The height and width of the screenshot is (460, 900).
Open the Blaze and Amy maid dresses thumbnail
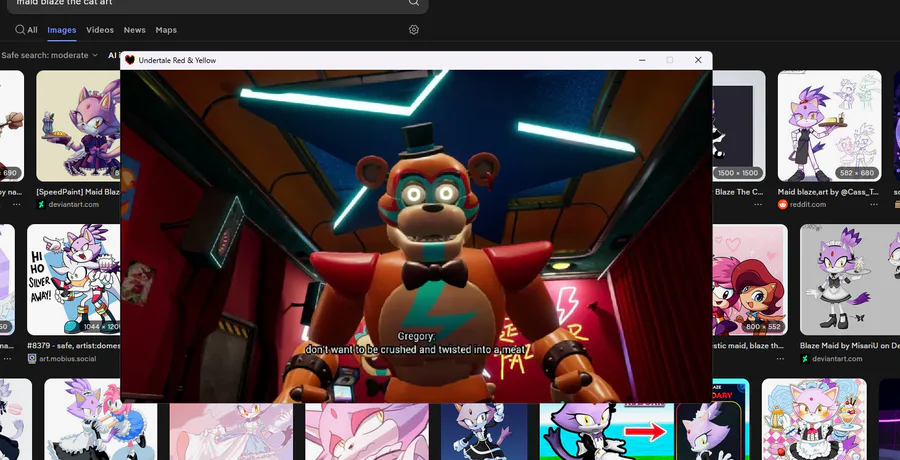(x=100, y=419)
